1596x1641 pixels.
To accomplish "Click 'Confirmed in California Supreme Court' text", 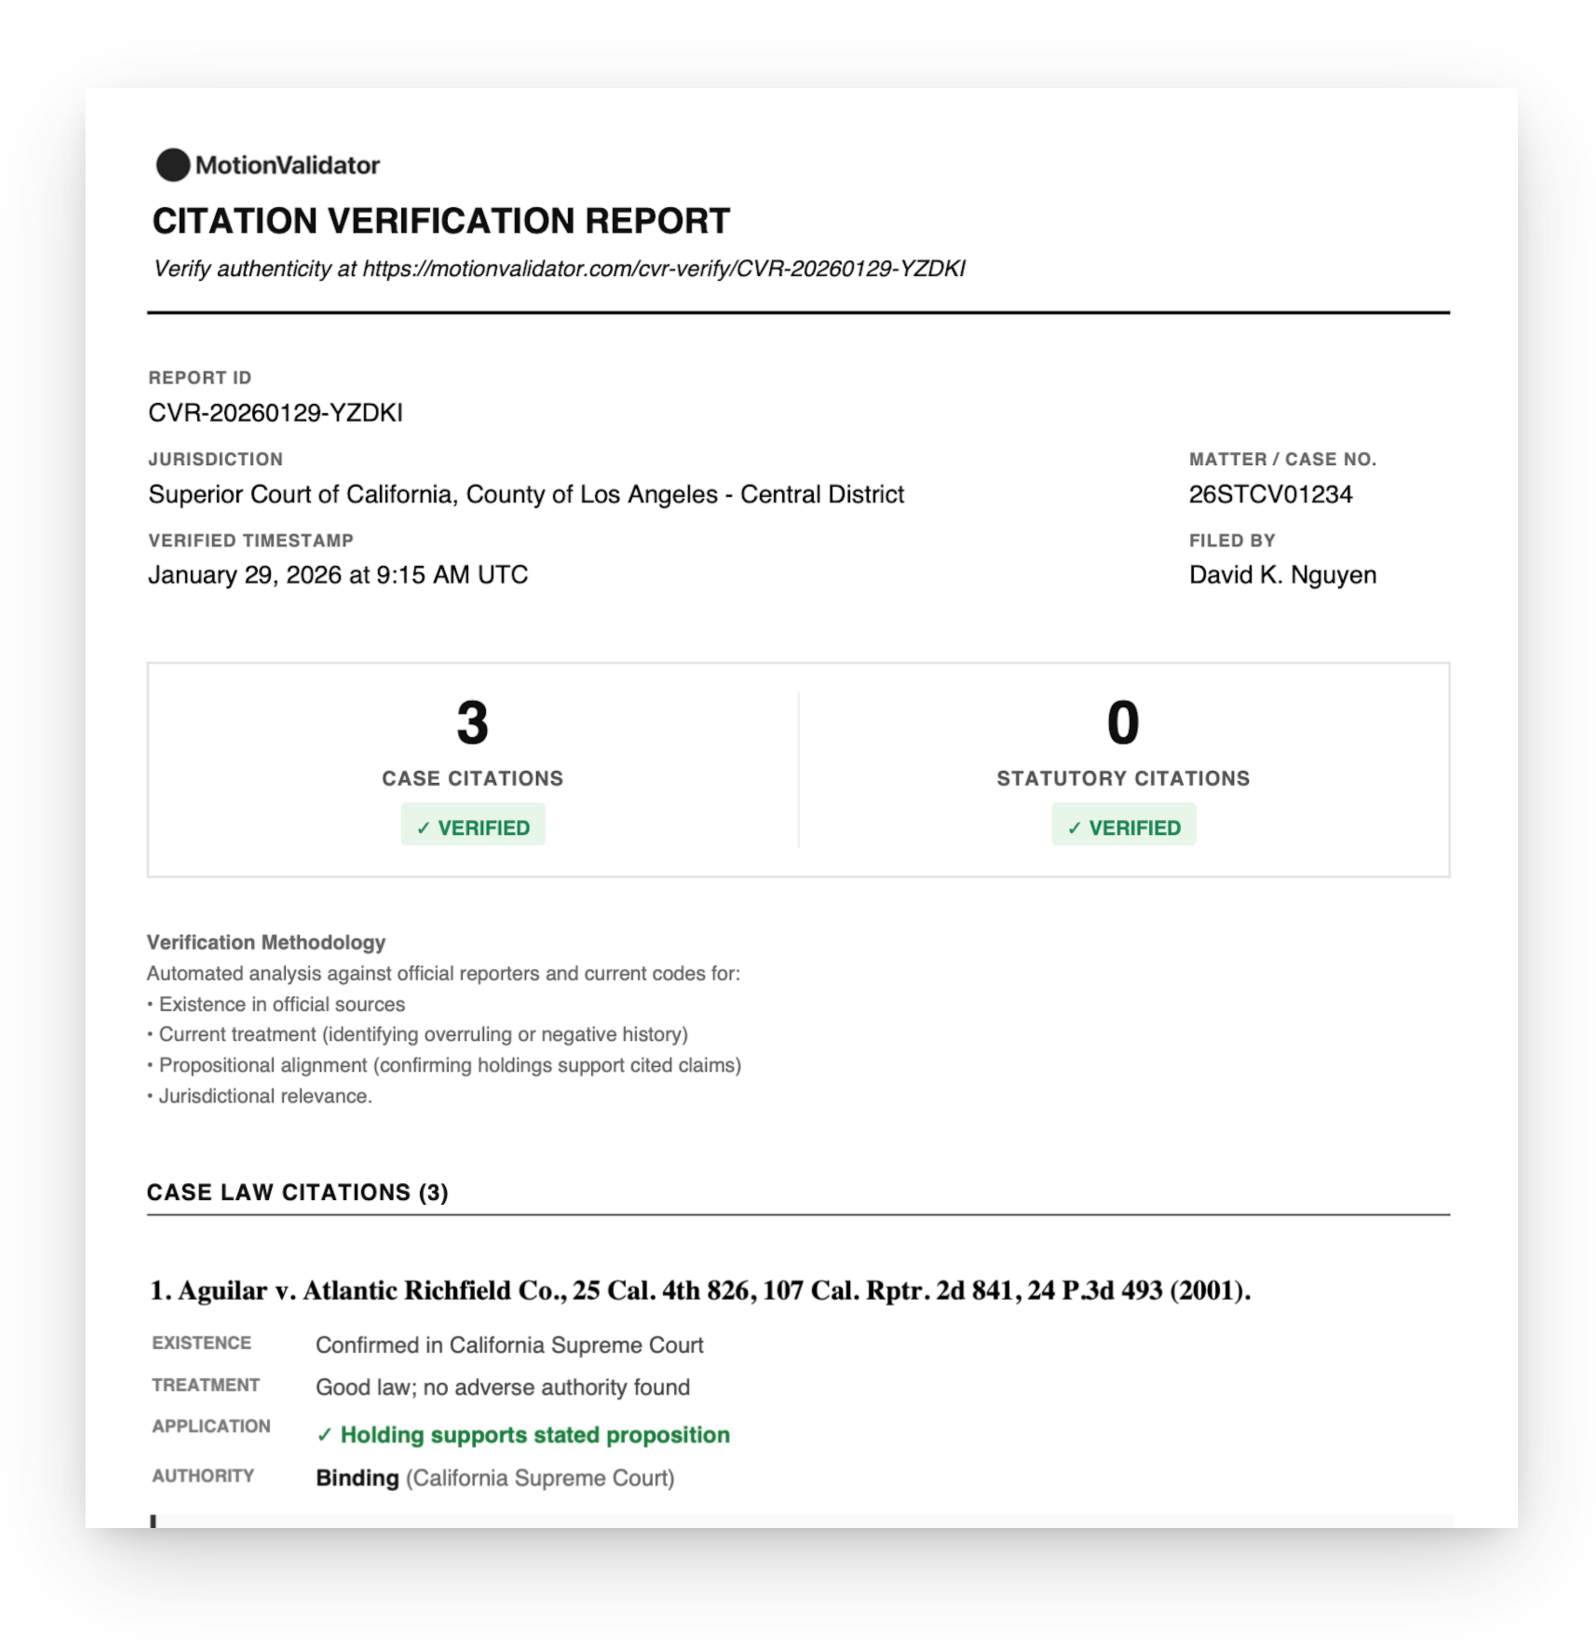I will tap(509, 1345).
